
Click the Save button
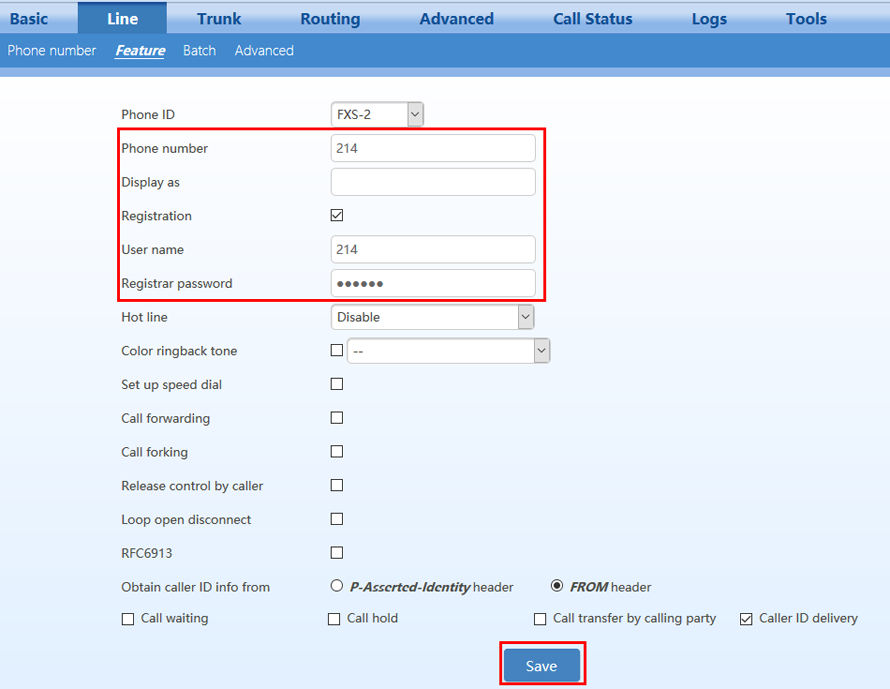pos(542,666)
